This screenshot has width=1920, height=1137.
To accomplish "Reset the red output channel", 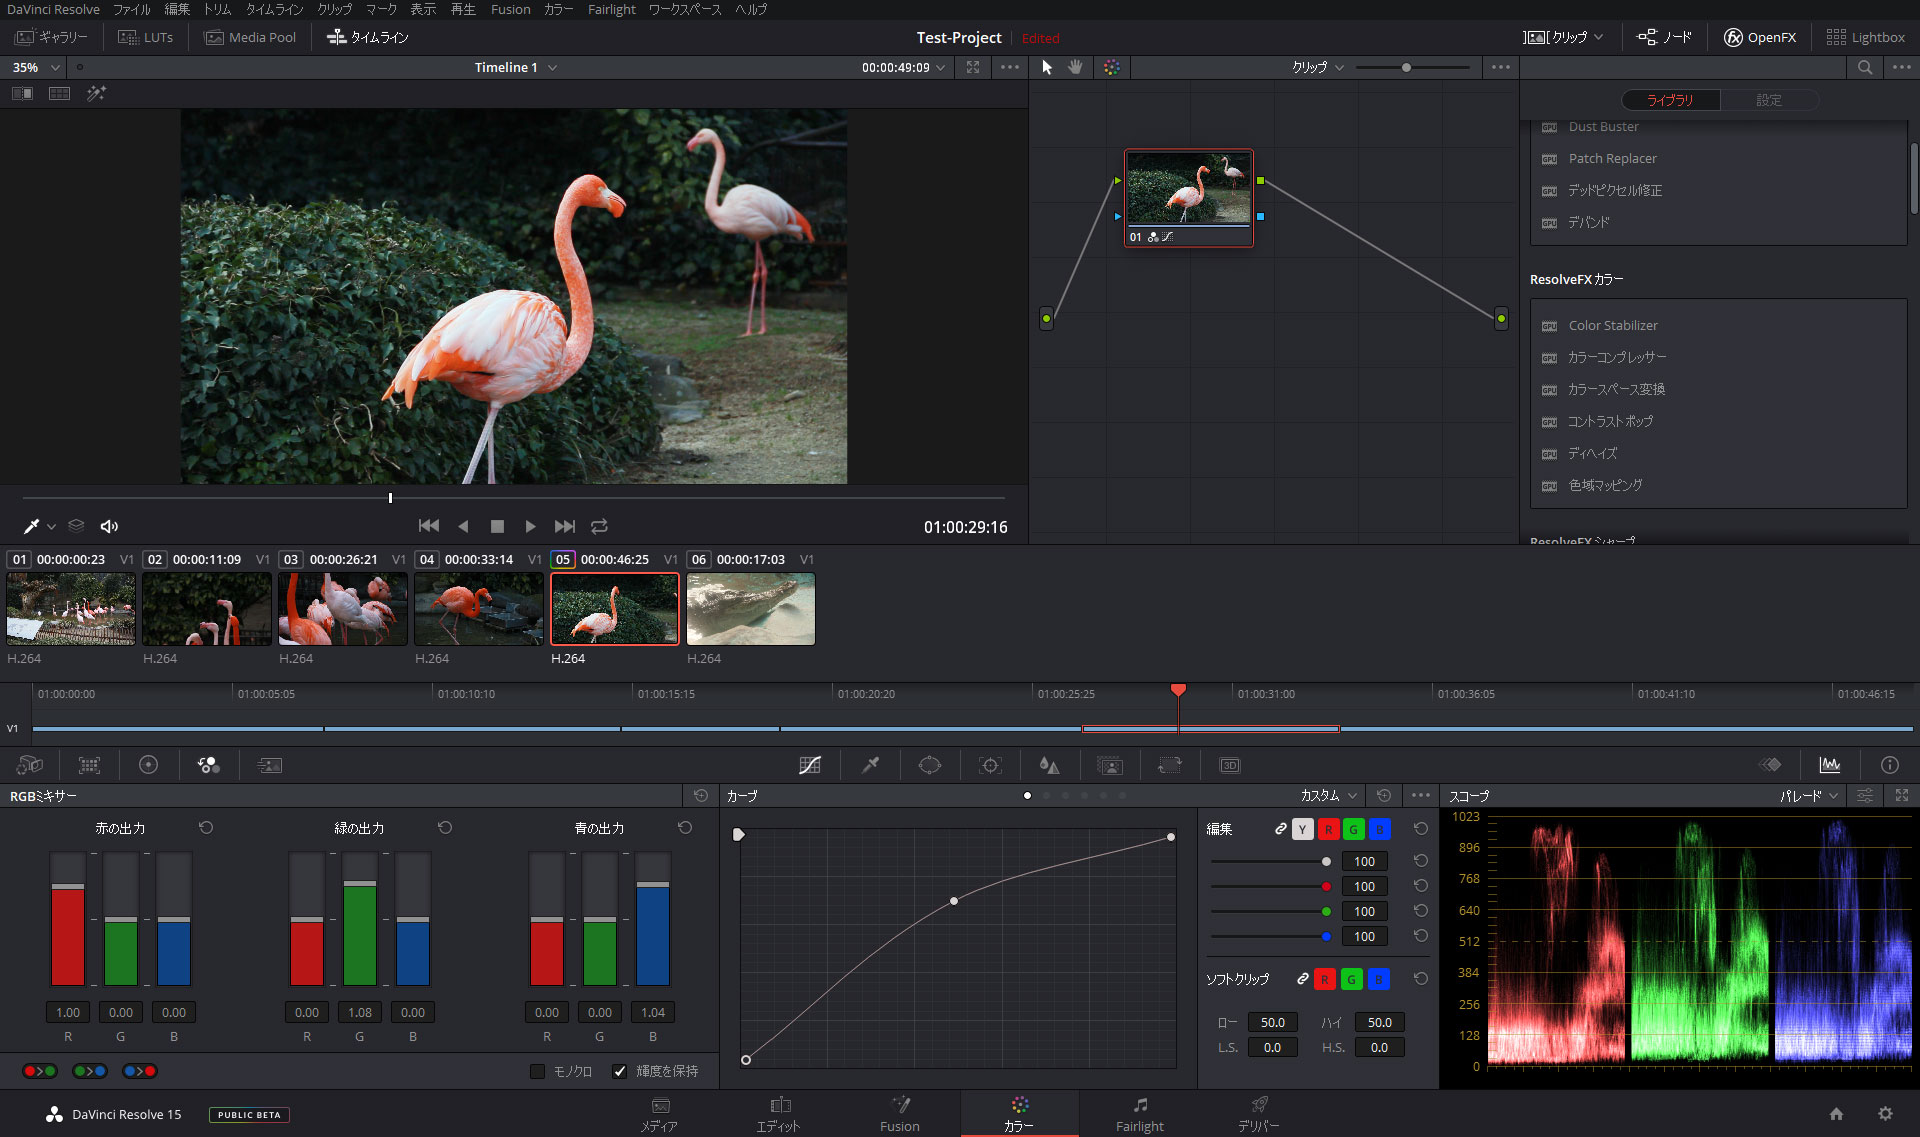I will coord(206,827).
